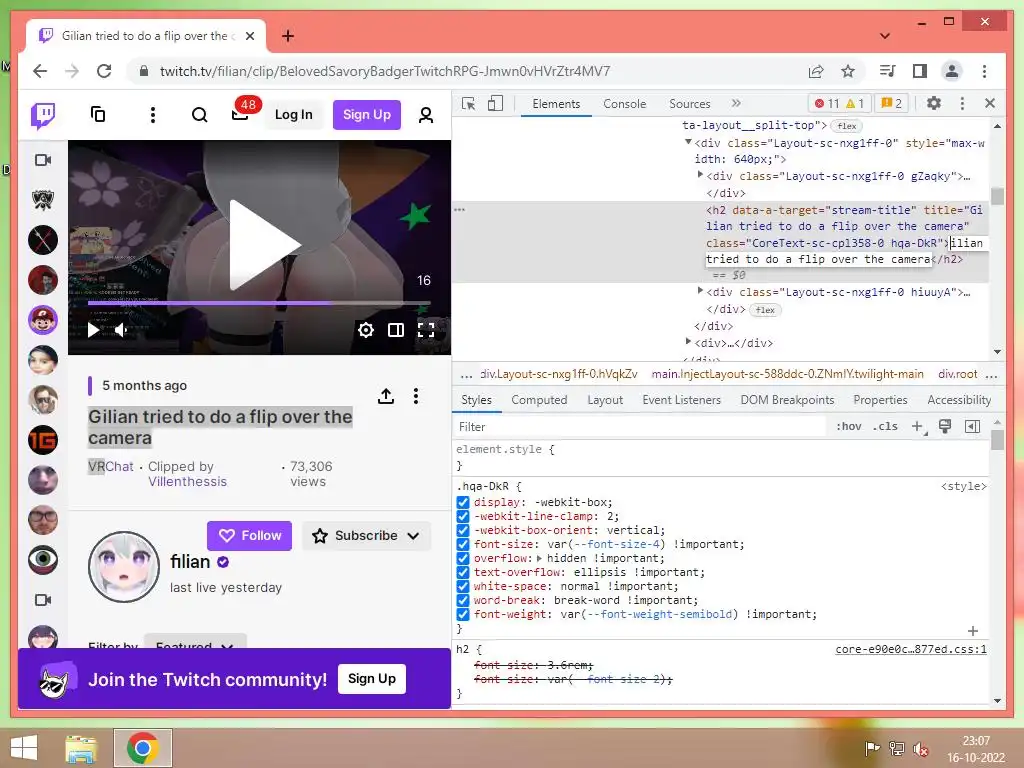The image size is (1024, 768).
Task: Switch to the Sources tab
Action: tap(690, 104)
